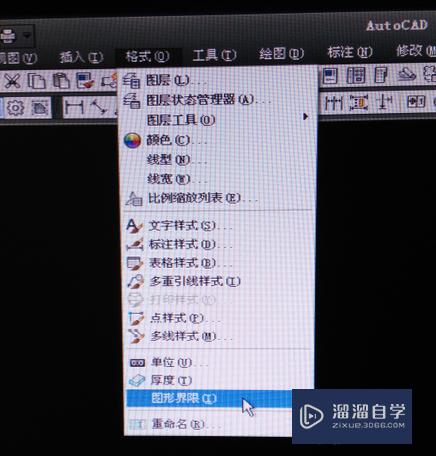Click the Match Properties brush icon

[x=84, y=80]
